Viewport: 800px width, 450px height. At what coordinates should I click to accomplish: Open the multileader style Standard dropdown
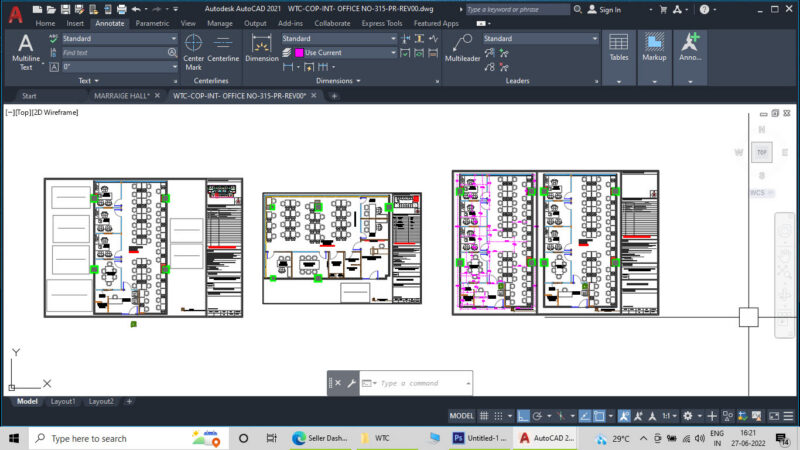click(540, 39)
